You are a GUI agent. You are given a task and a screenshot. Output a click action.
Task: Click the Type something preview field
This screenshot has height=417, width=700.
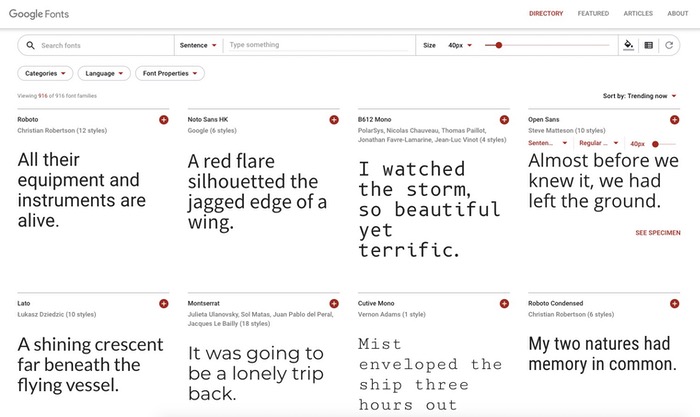click(x=318, y=45)
